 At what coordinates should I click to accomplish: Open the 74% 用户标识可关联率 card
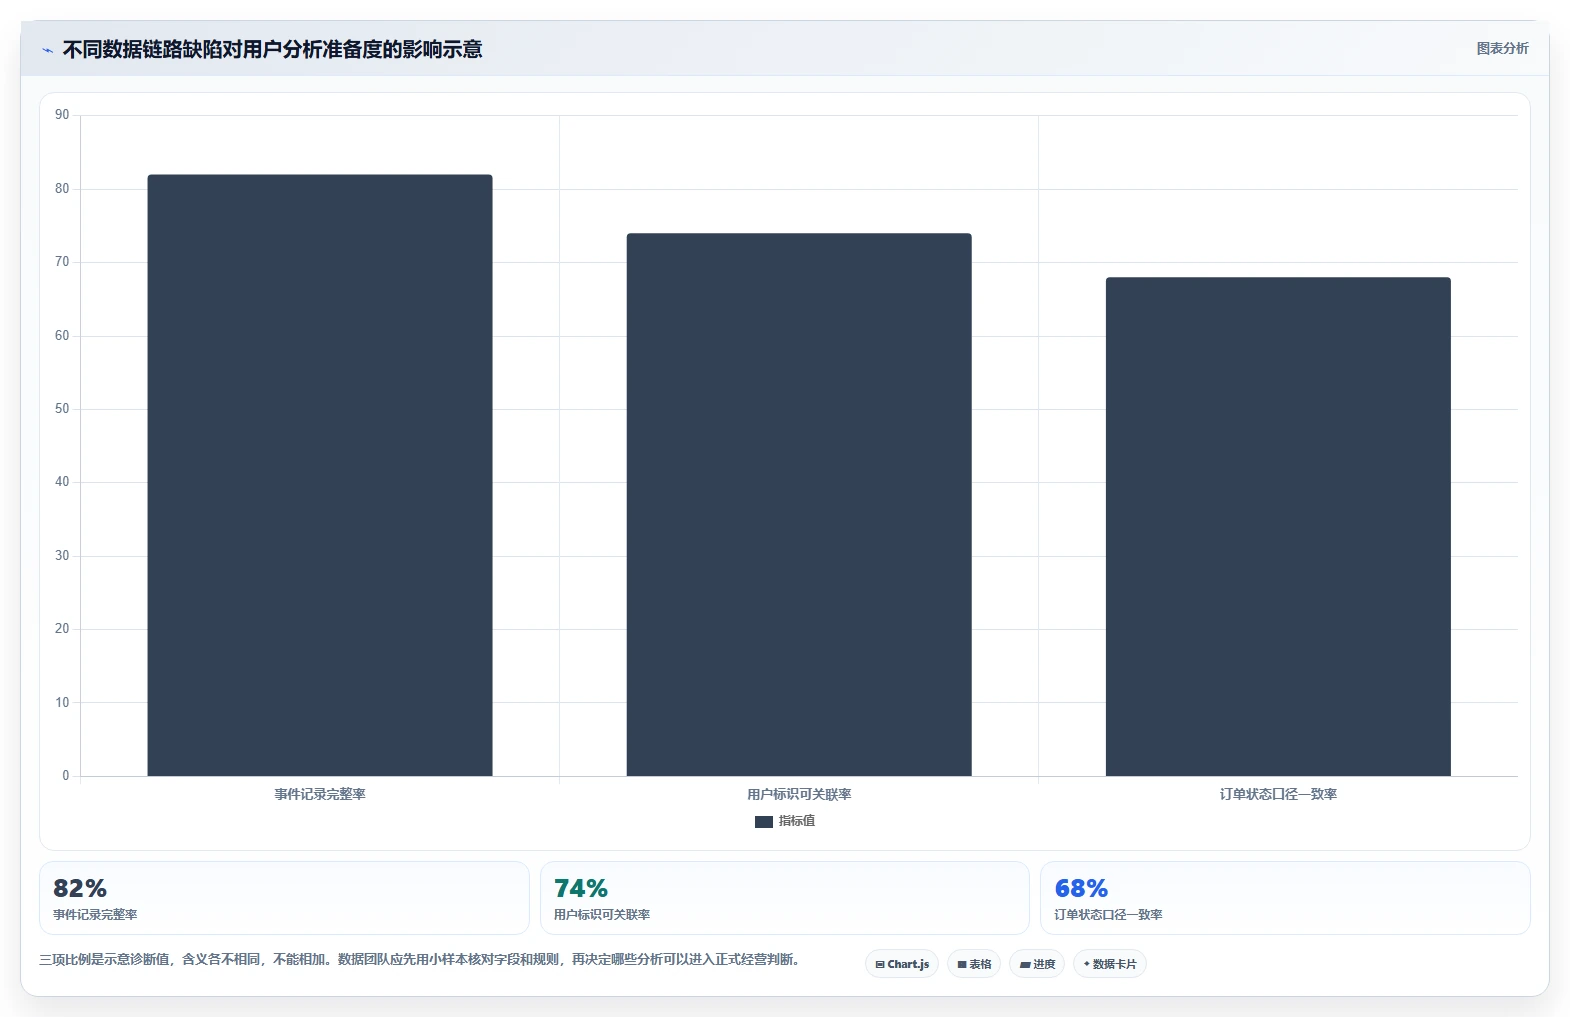pos(785,898)
